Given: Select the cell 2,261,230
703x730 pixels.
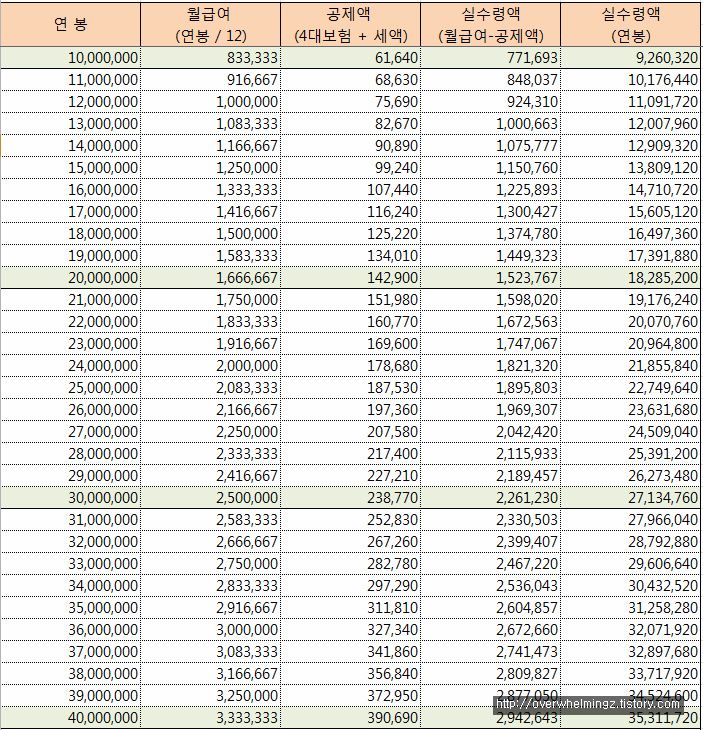Looking at the screenshot, I should (x=491, y=497).
